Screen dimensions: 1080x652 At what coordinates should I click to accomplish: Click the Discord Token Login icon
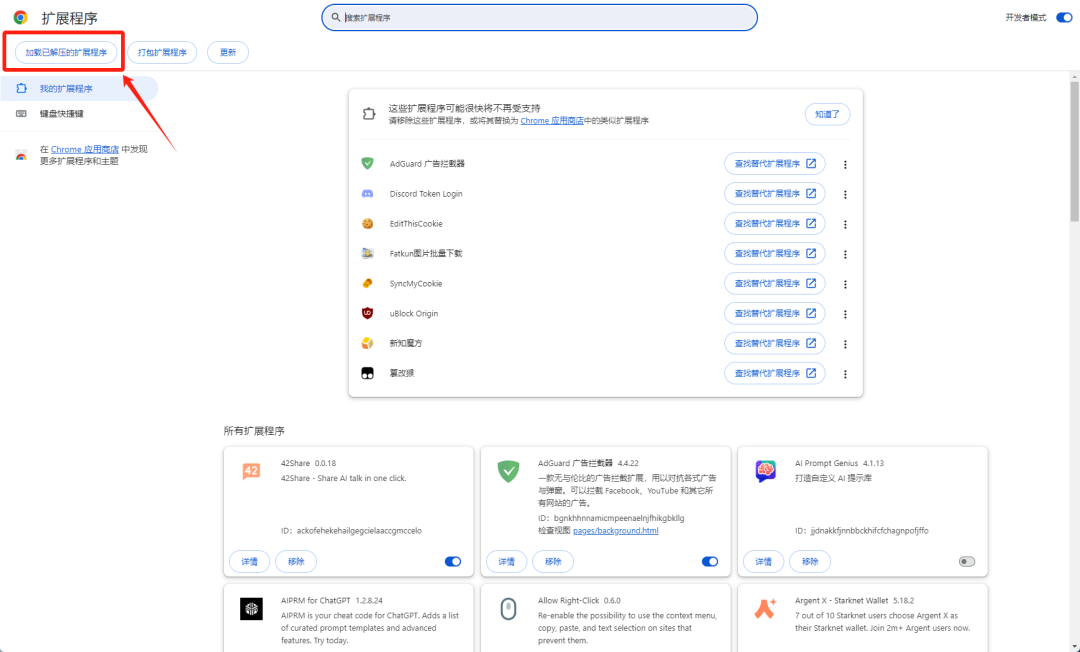(x=368, y=193)
